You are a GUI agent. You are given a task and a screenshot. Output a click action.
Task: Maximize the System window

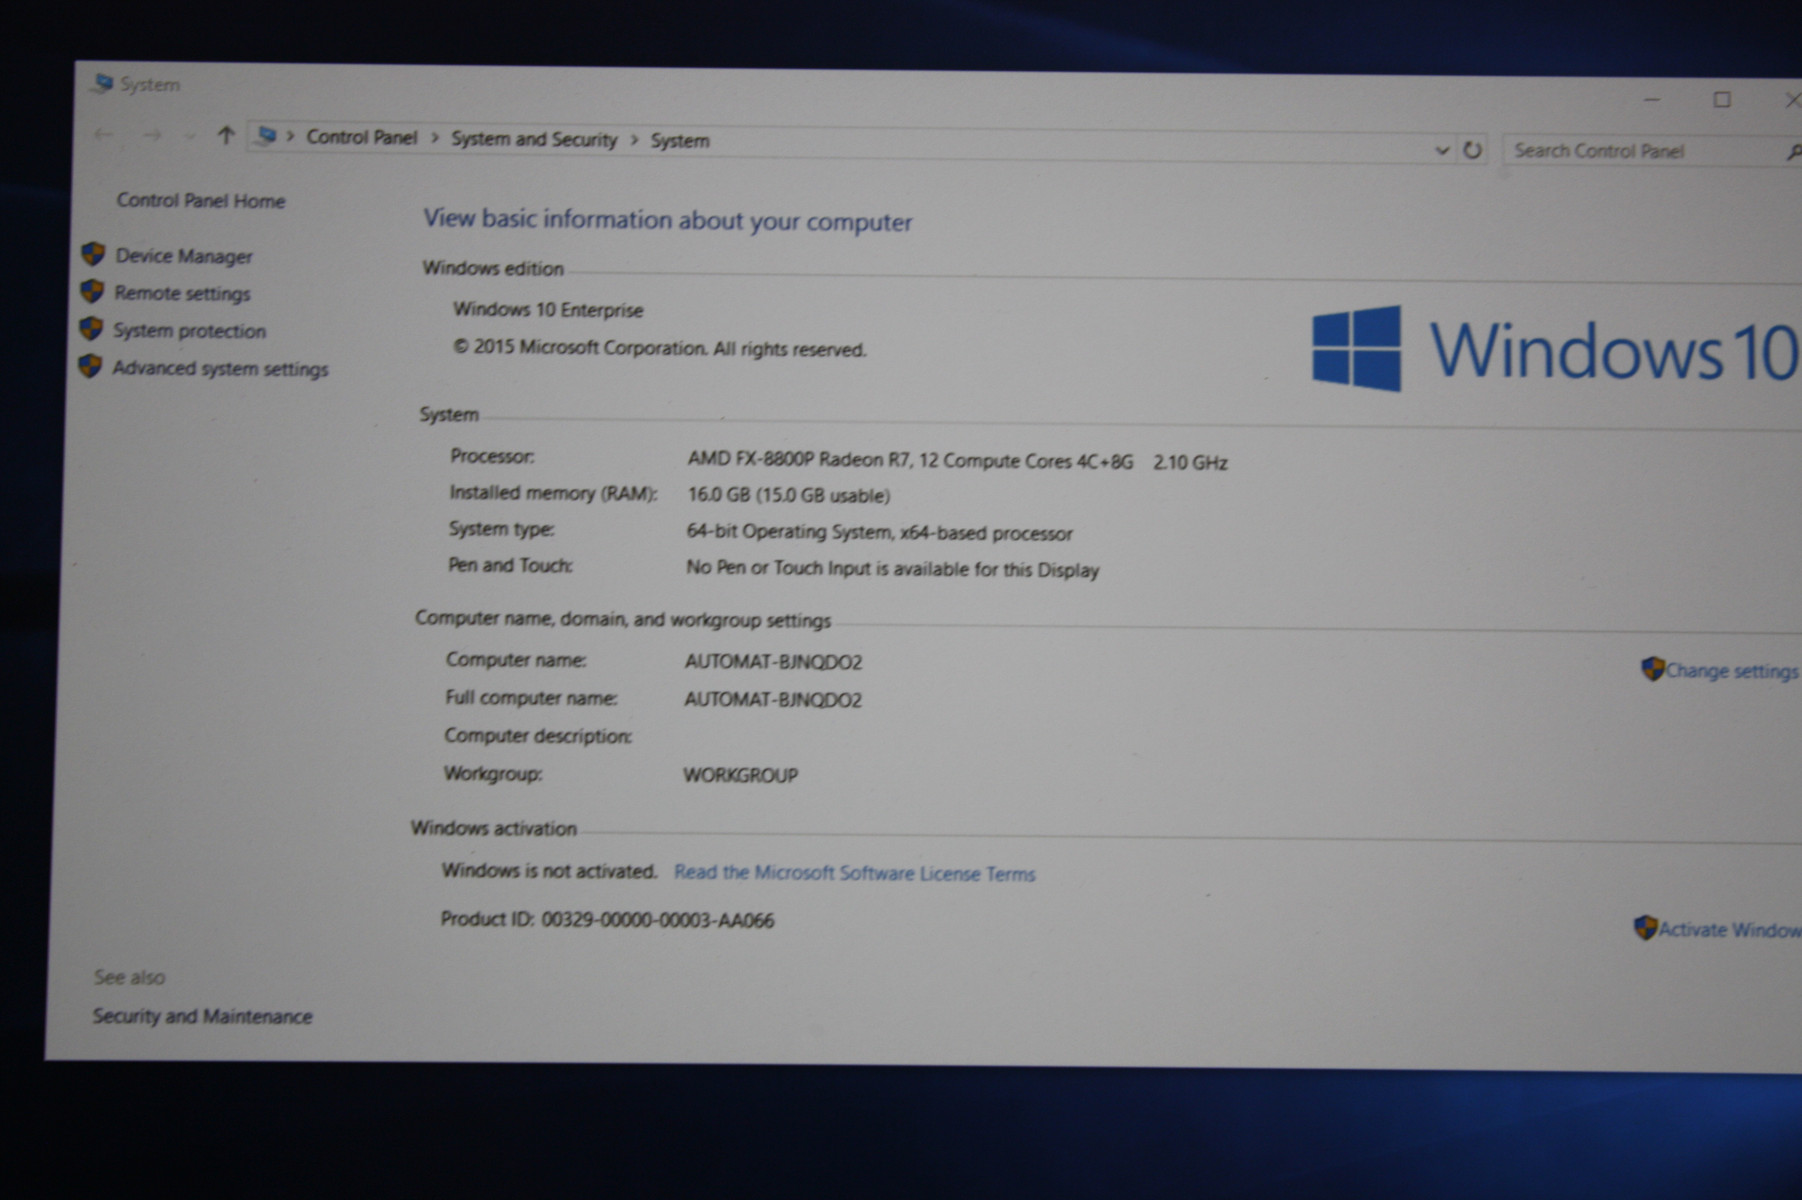[1722, 99]
